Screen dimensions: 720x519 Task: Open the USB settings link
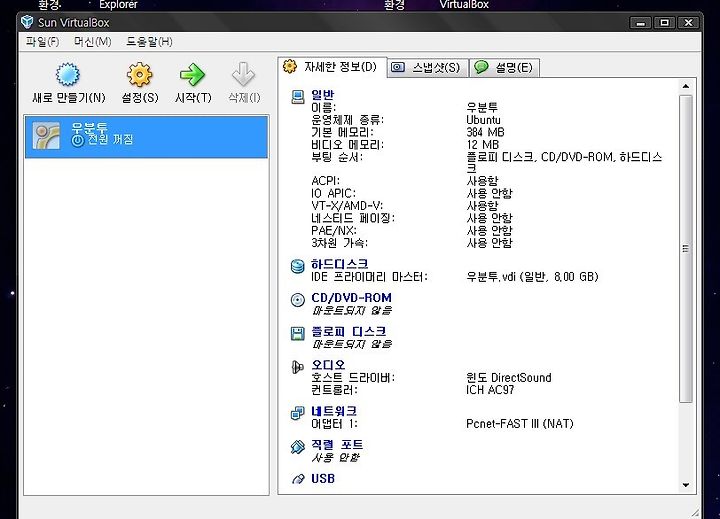[323, 479]
